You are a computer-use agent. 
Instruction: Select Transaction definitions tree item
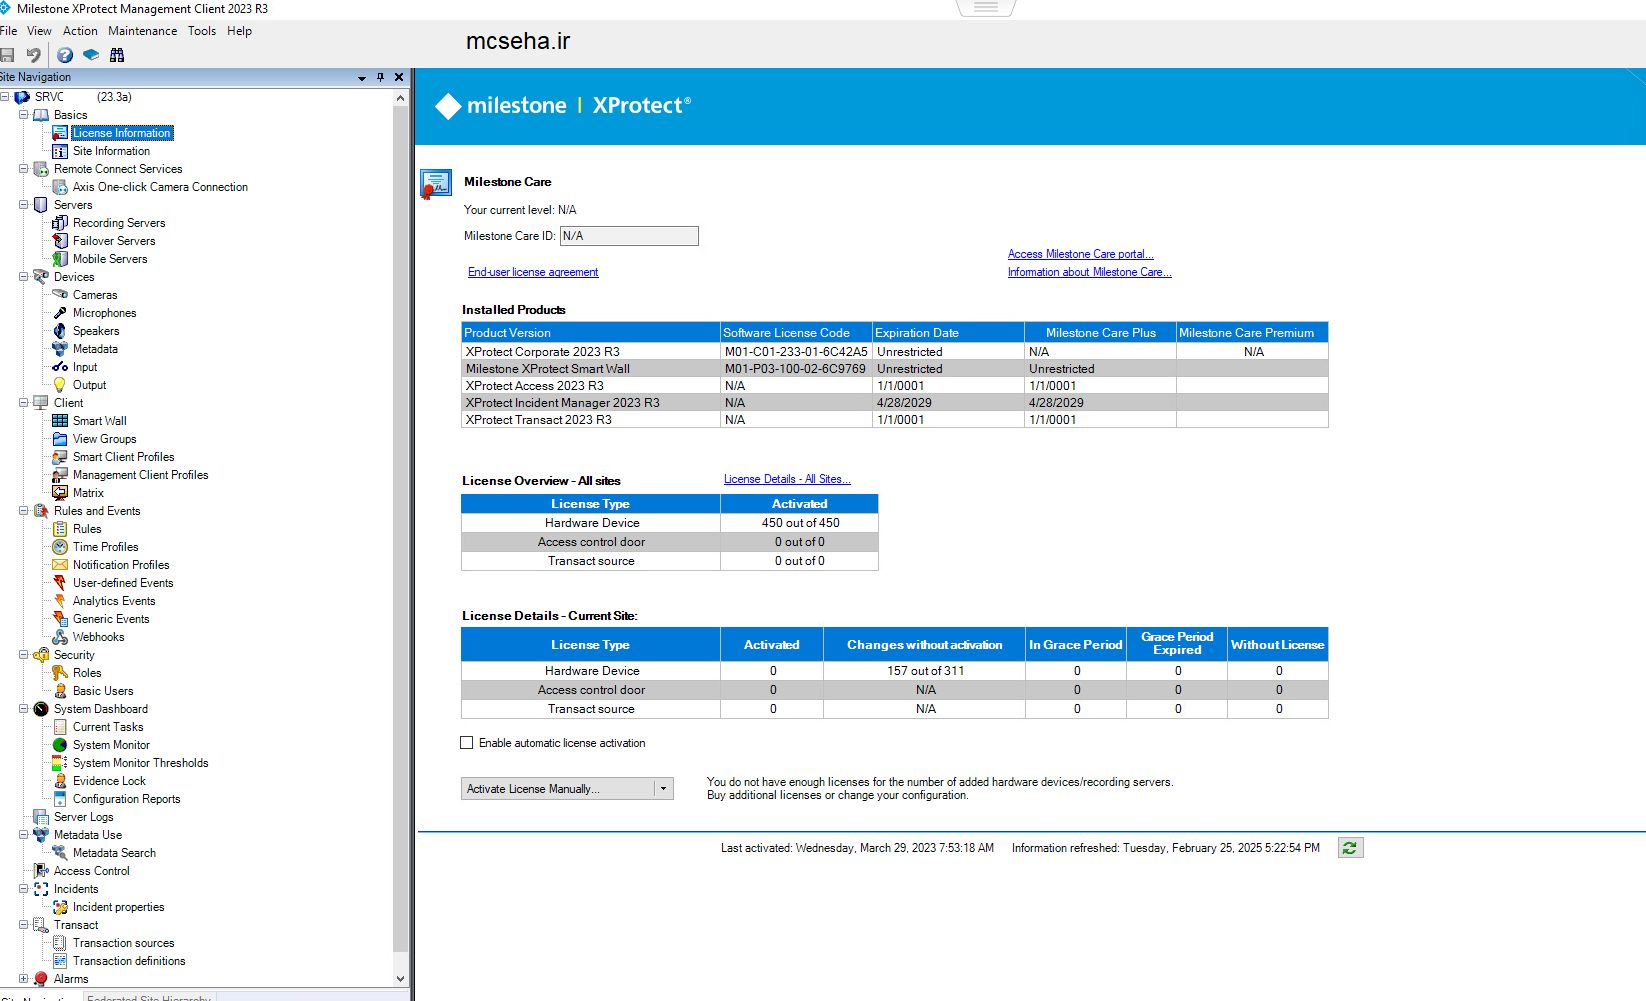(129, 961)
